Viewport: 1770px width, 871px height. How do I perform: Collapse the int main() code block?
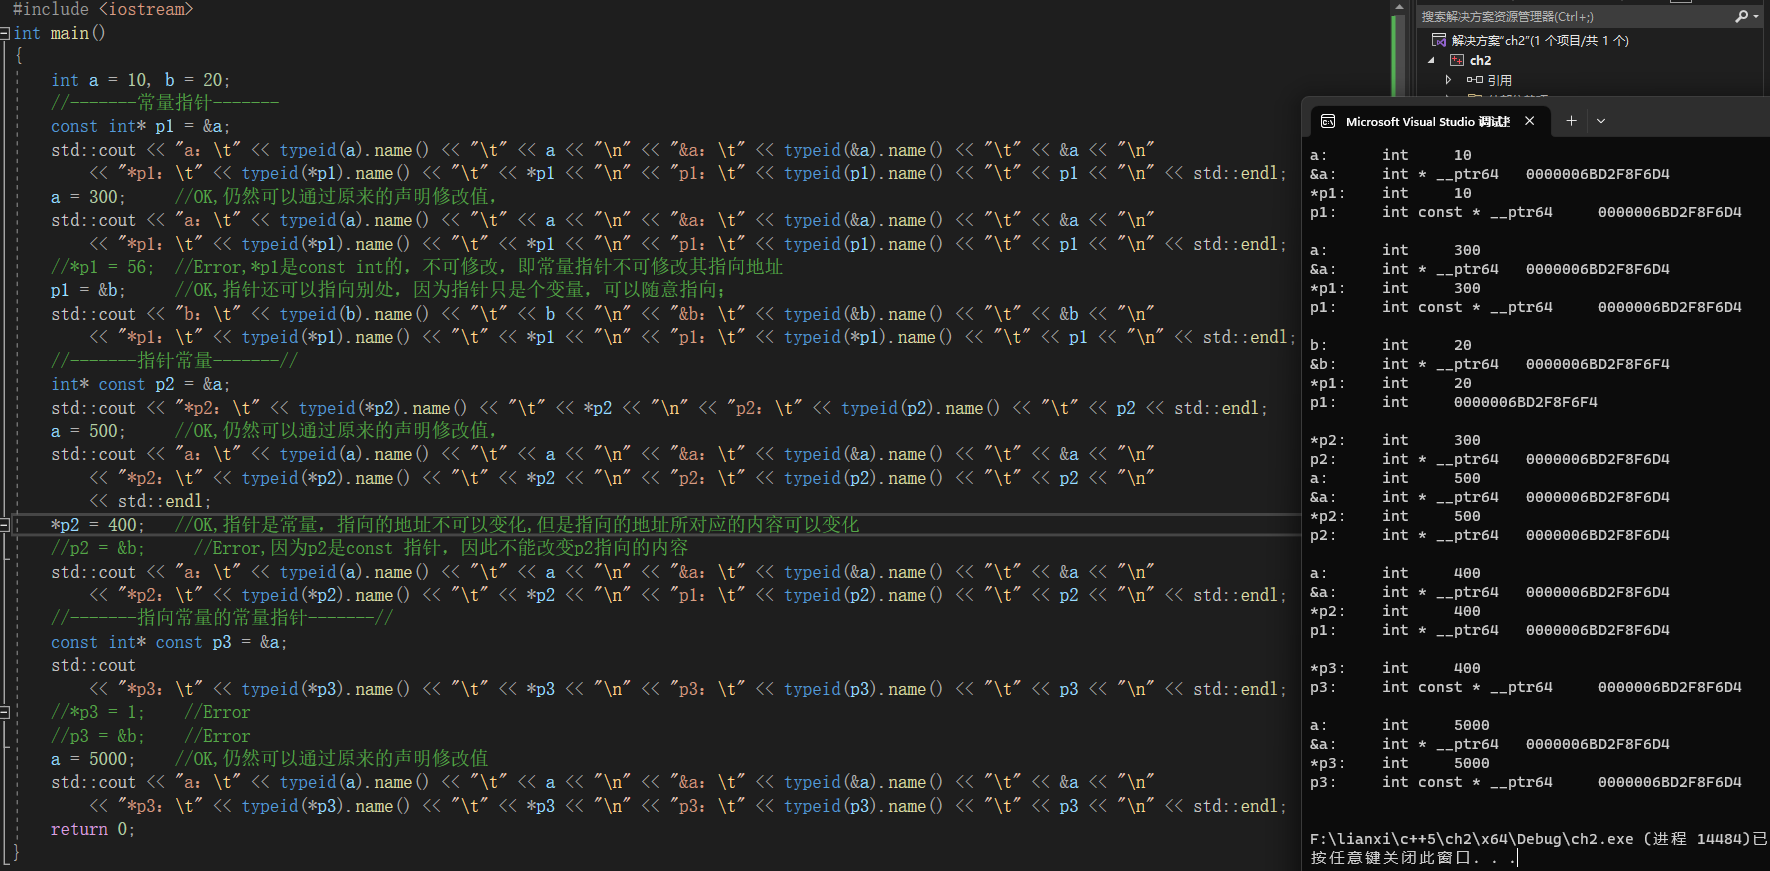(5, 33)
